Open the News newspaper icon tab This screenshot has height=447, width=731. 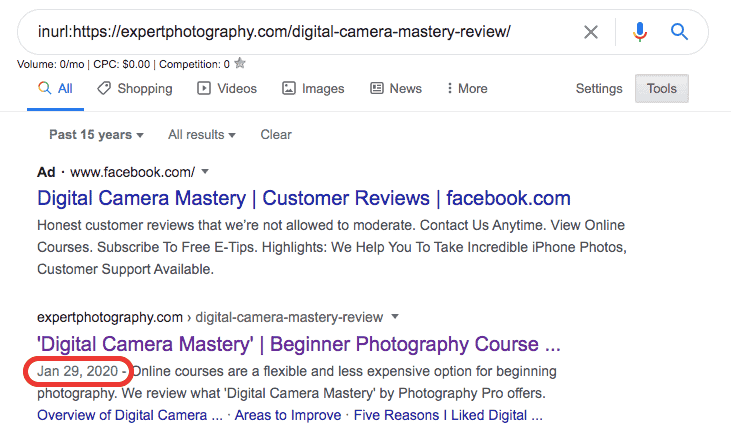click(396, 89)
